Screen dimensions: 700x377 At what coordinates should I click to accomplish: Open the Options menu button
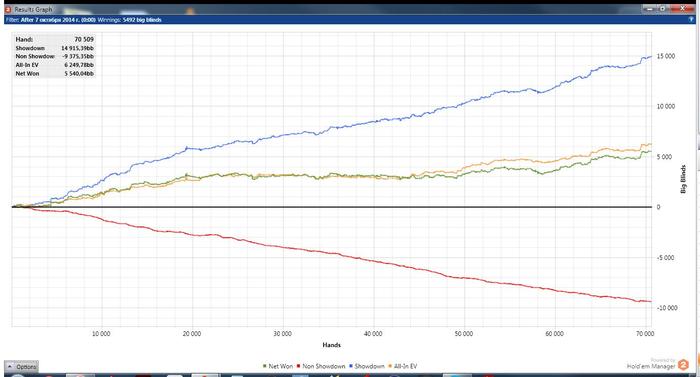click(21, 367)
